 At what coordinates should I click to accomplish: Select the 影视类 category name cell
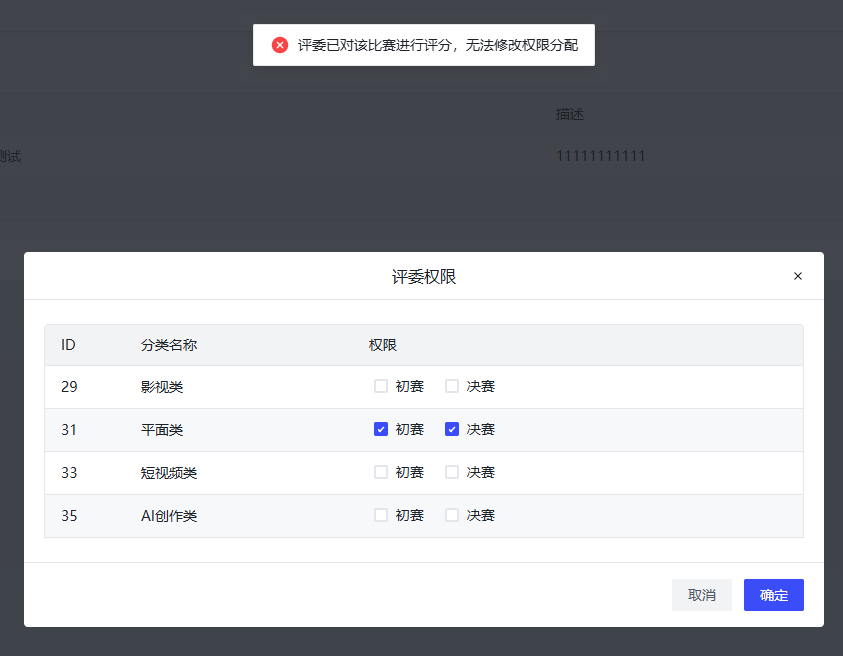(x=162, y=387)
